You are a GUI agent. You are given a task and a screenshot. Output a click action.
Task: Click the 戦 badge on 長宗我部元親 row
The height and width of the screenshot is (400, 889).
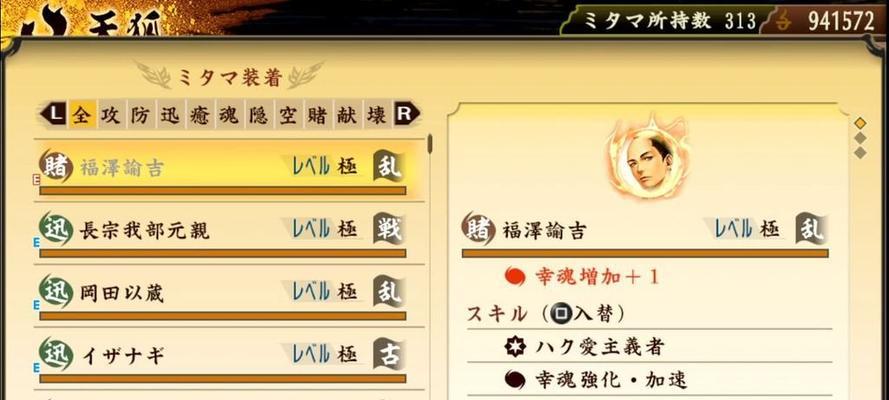389,228
